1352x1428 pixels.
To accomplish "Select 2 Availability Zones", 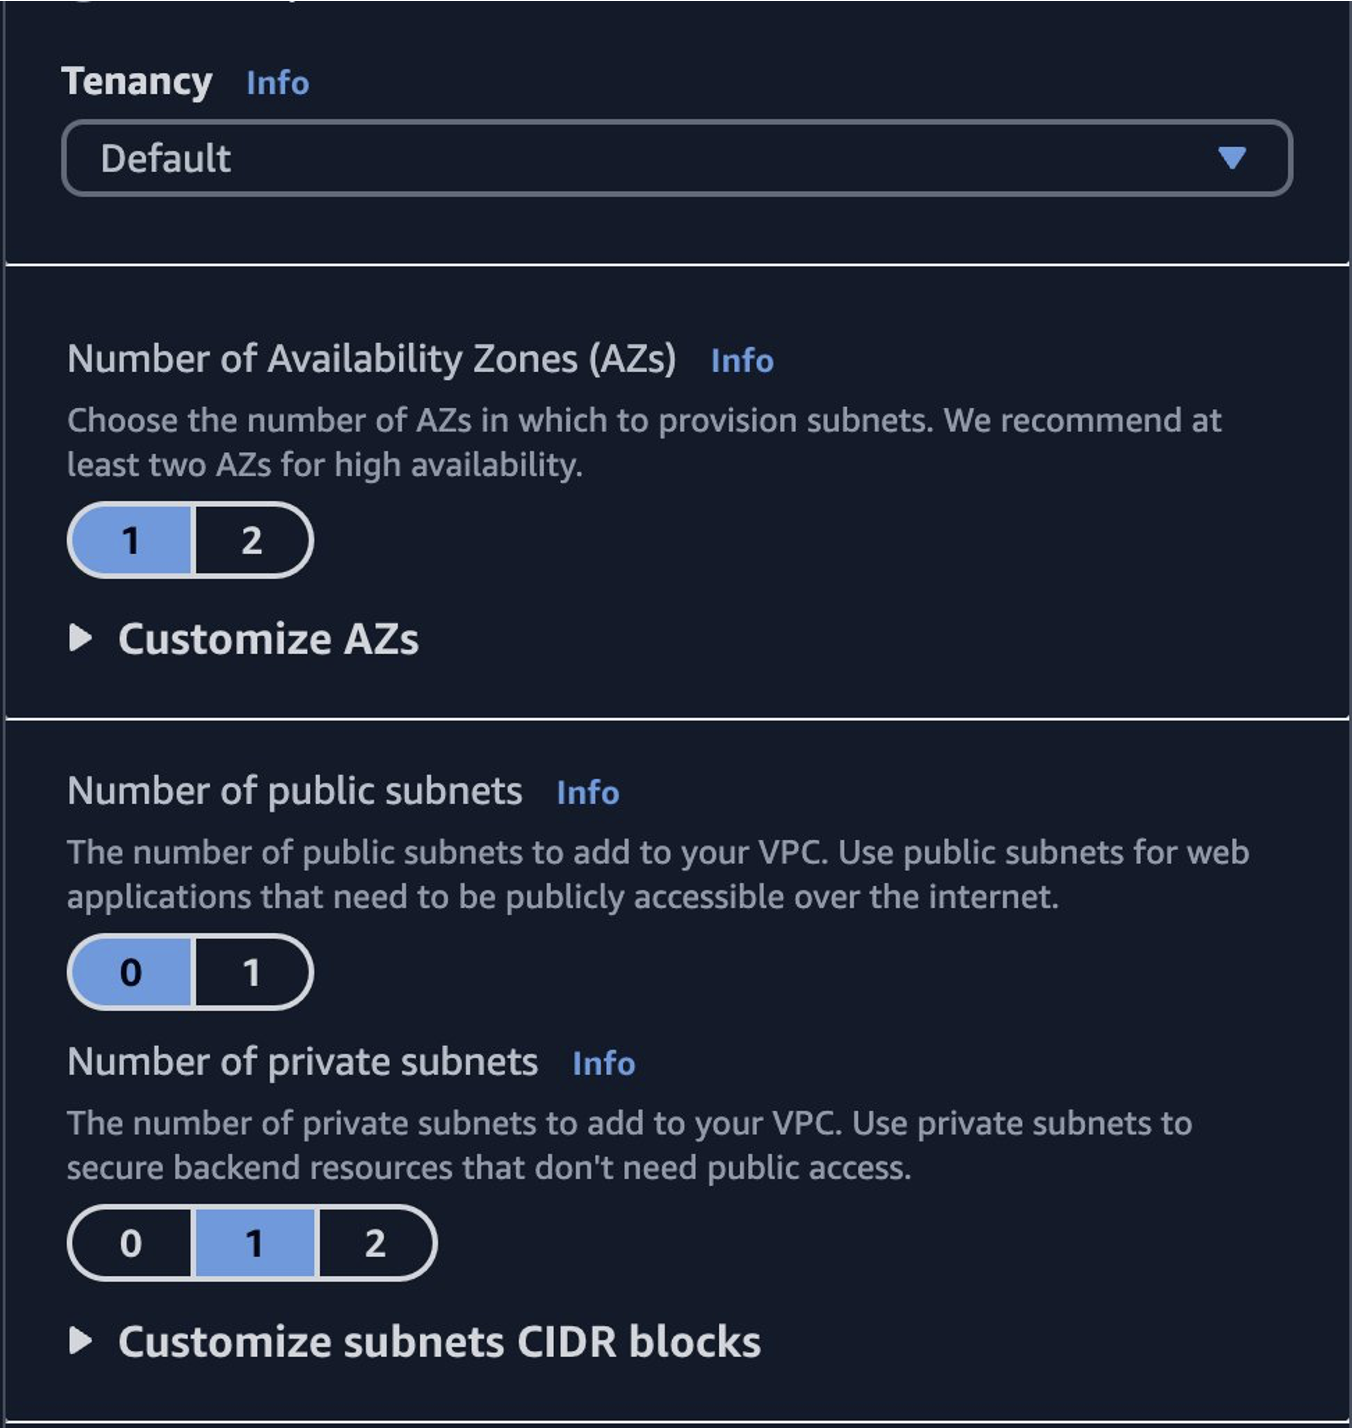I will pos(251,540).
